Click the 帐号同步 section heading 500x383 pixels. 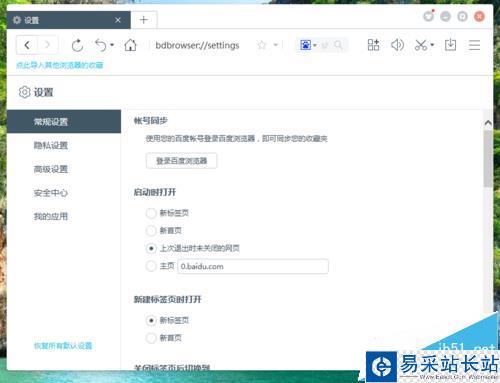click(150, 121)
